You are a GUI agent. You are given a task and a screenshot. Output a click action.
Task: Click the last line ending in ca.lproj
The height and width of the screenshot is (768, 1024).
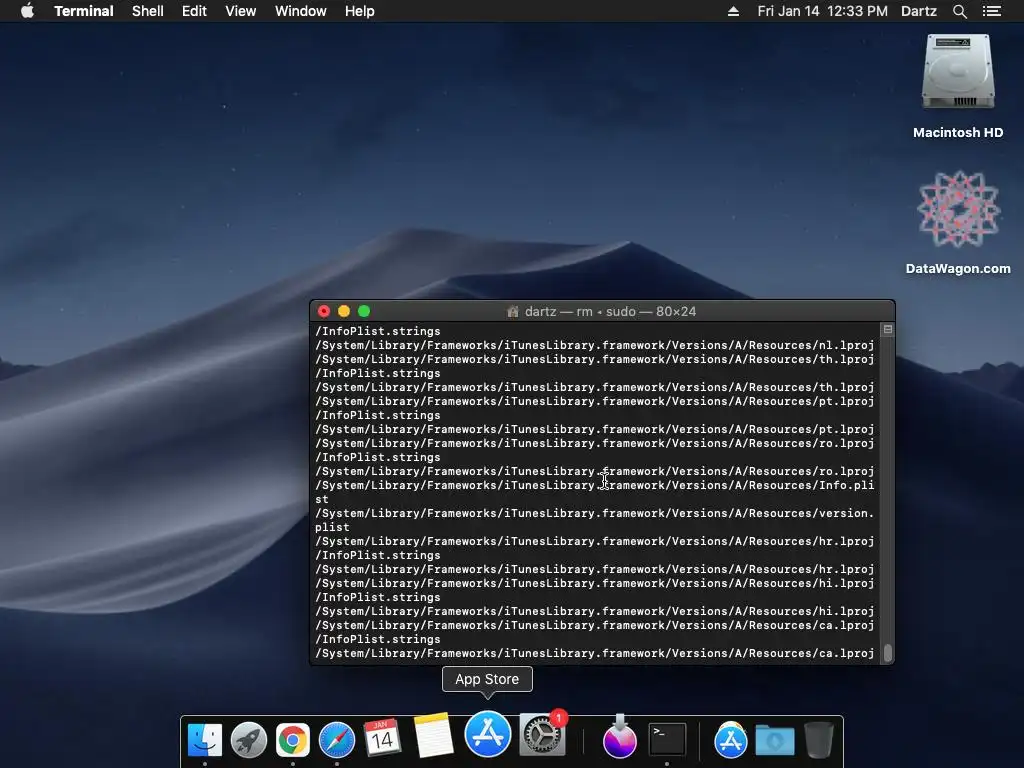click(x=594, y=653)
